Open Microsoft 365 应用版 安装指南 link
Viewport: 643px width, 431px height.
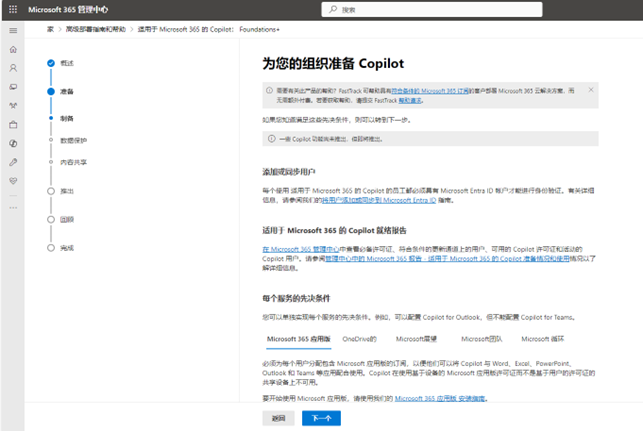click(x=440, y=399)
